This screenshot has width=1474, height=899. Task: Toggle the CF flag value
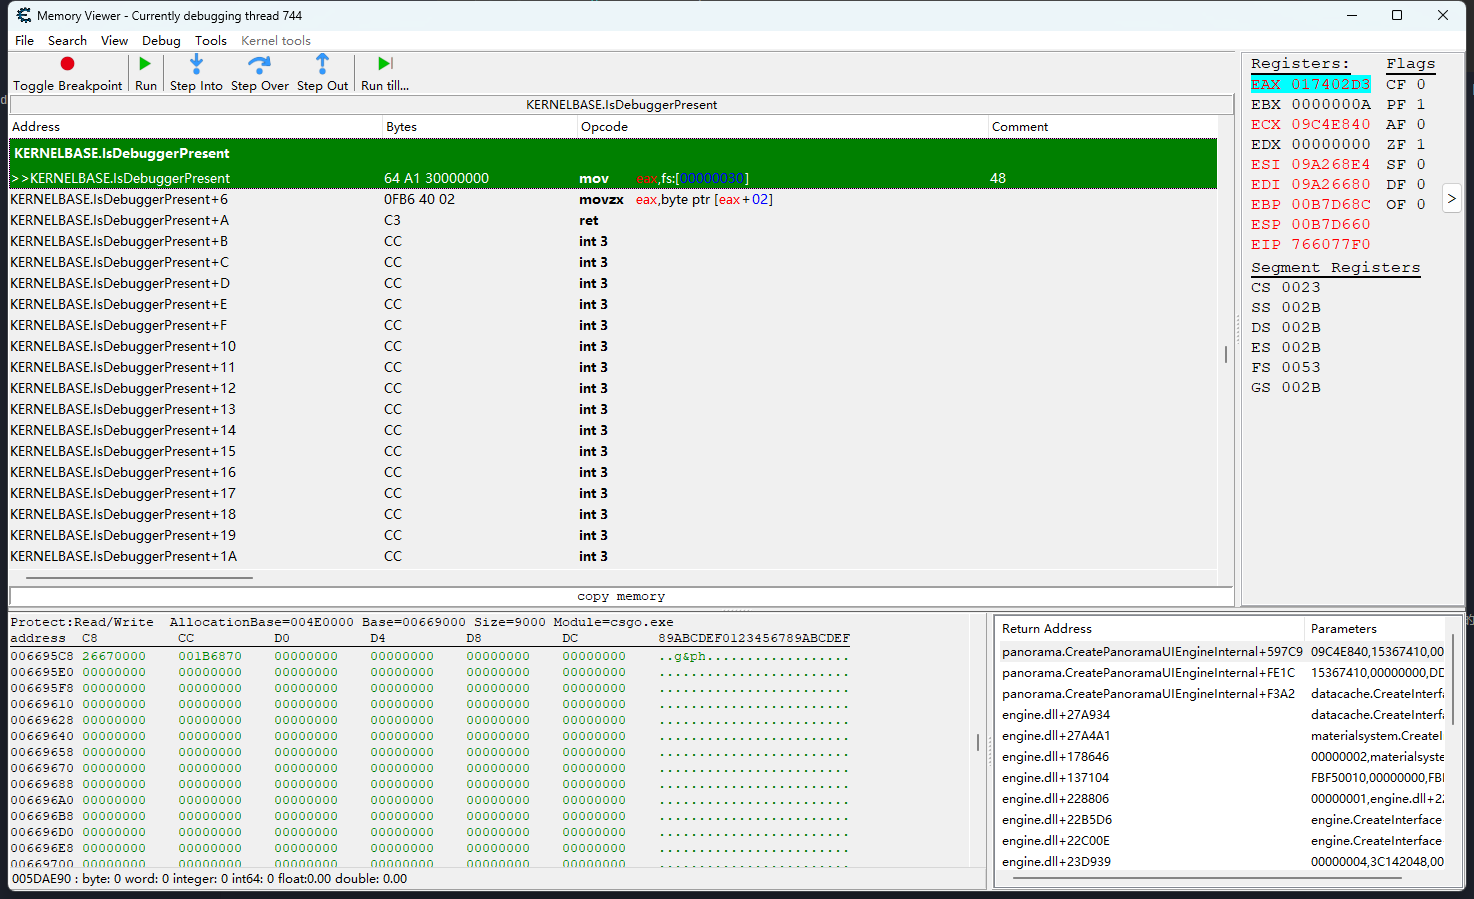coord(1421,85)
